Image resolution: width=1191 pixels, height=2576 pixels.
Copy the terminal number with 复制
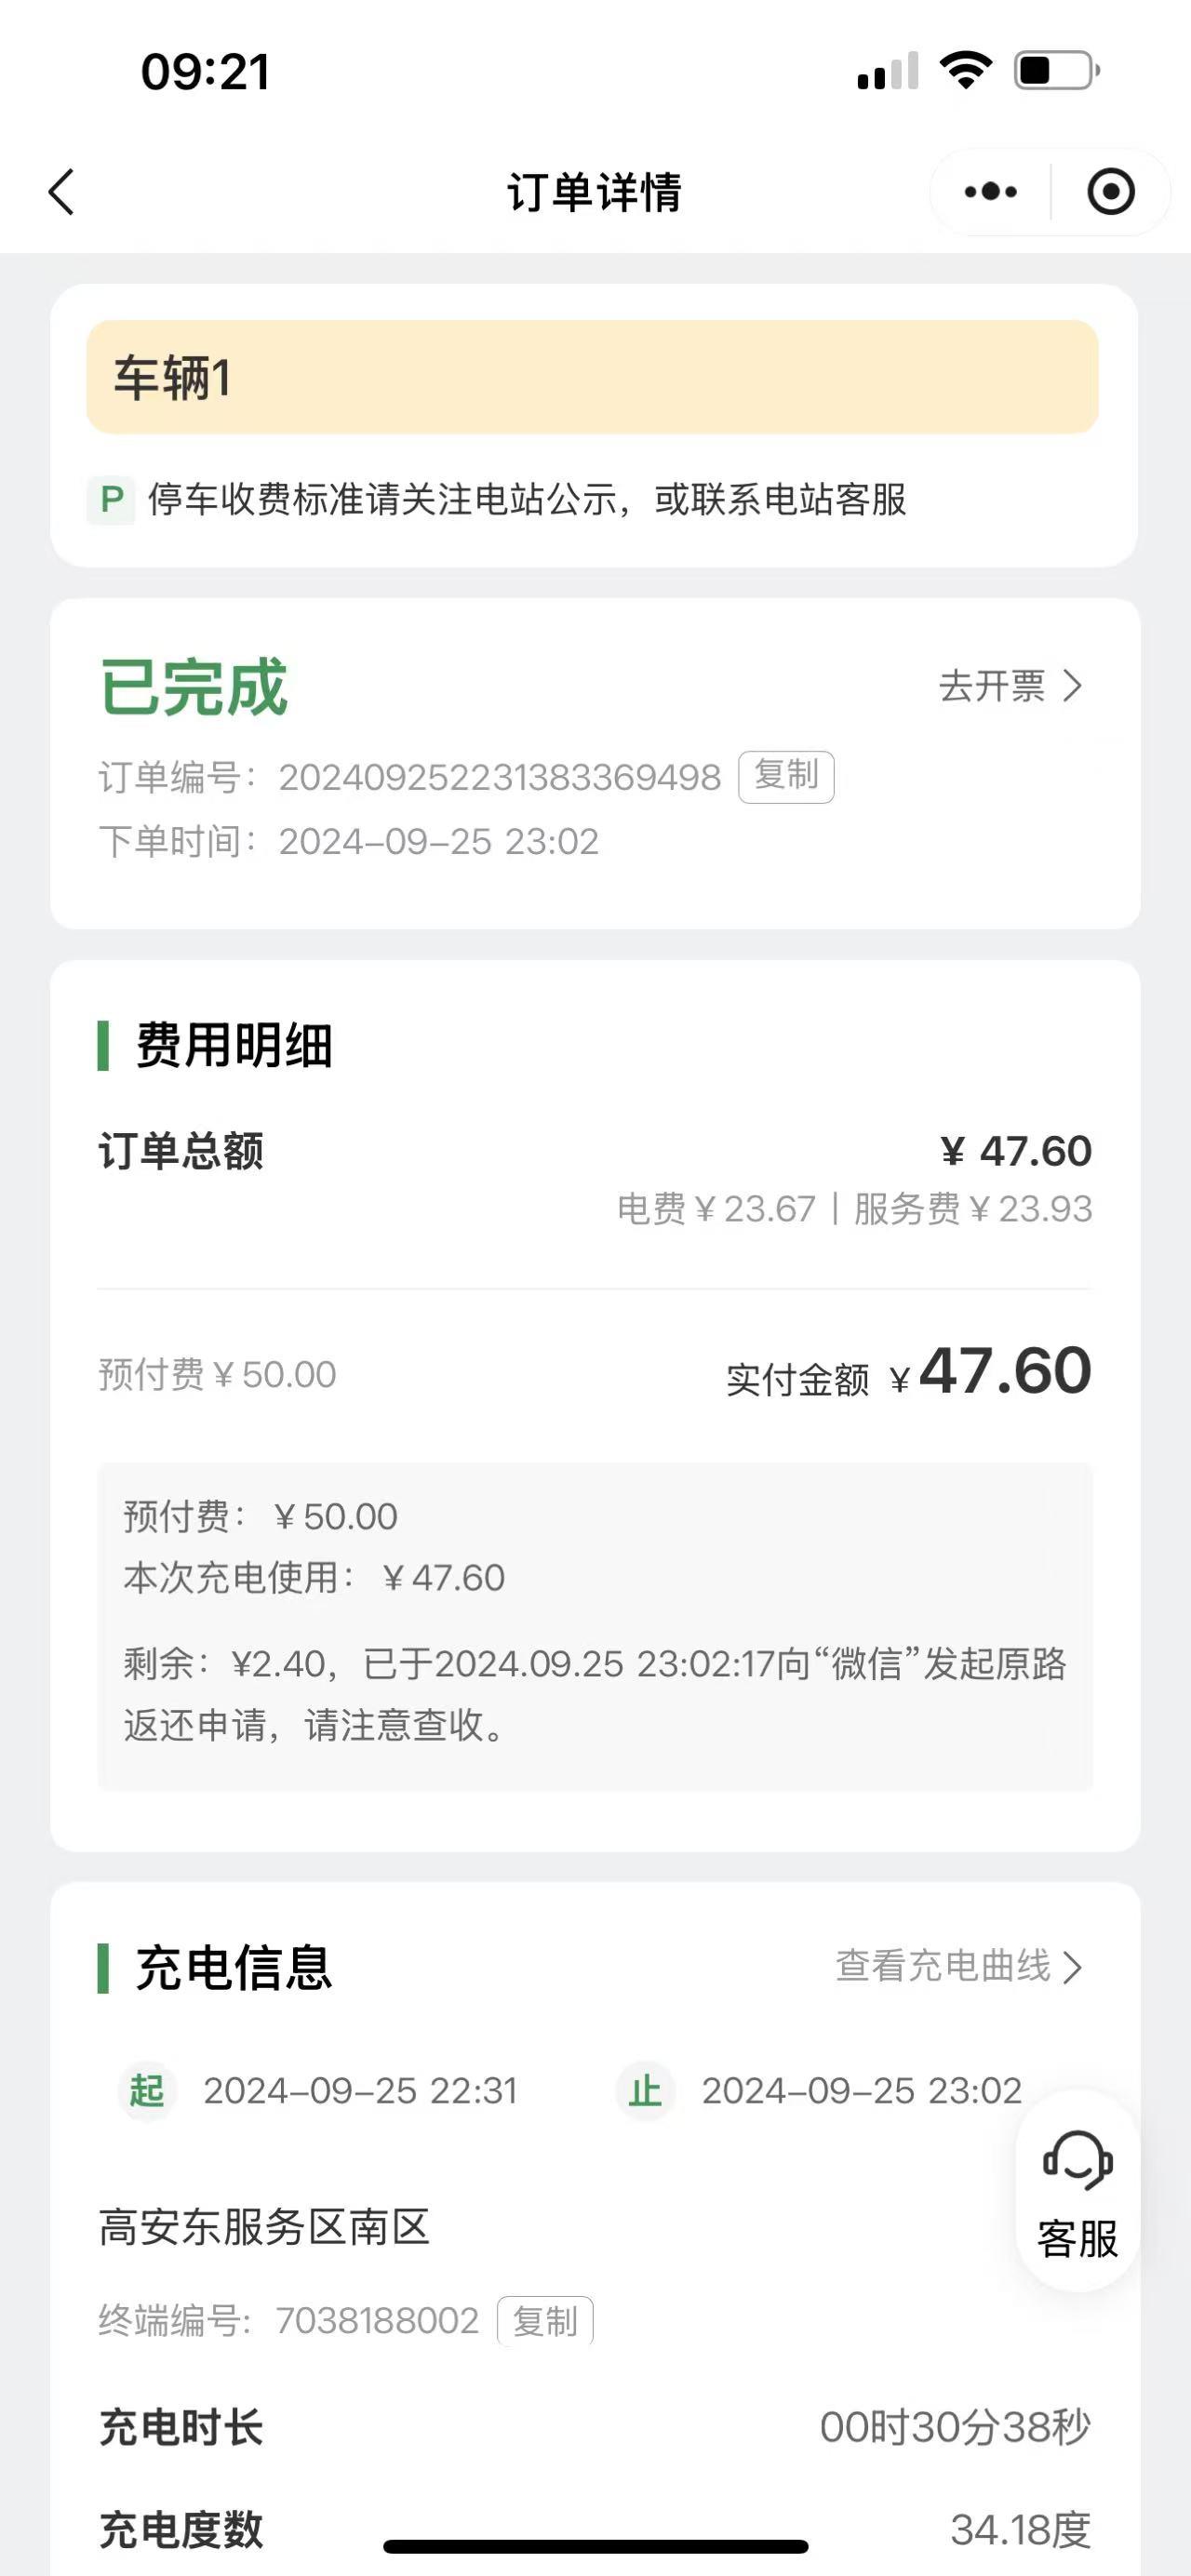pos(545,2320)
